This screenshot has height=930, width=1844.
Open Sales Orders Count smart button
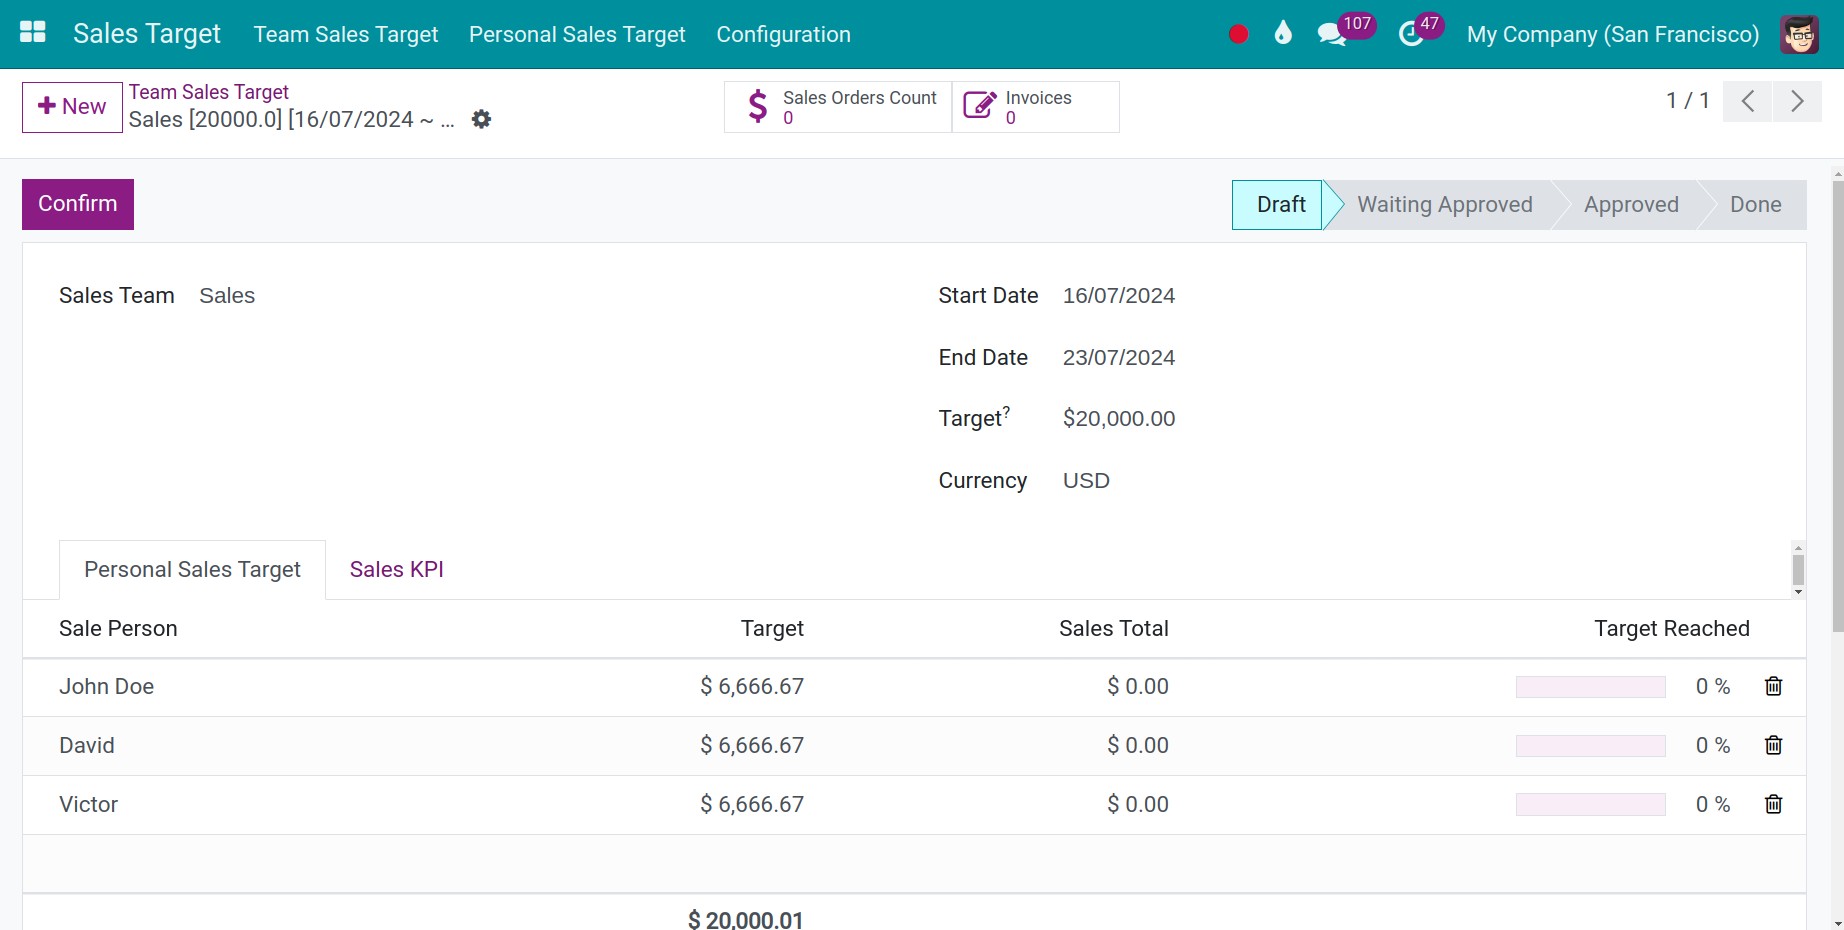point(838,107)
